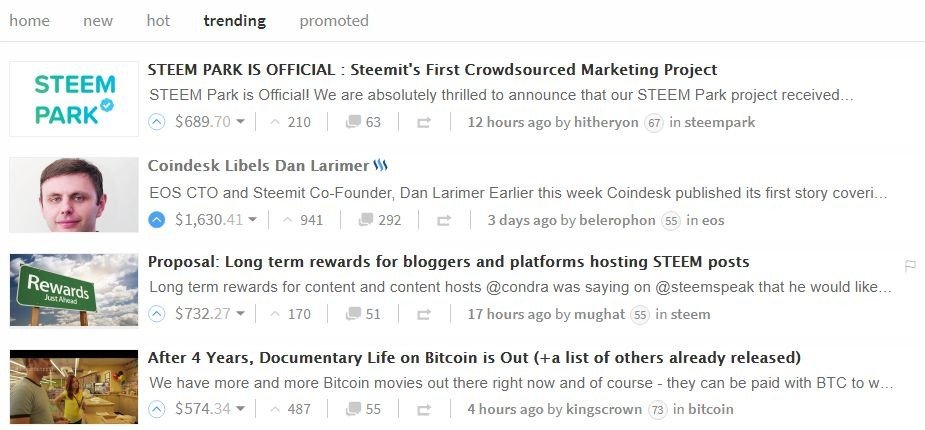Open post titled Coindesk Libels Dan Larimer
This screenshot has width=925, height=430.
pos(258,165)
